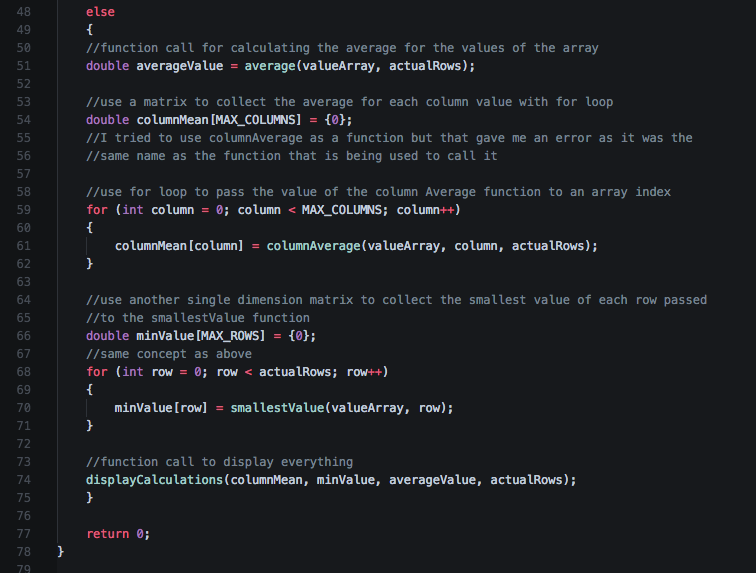Click 'MAX_ROWS' in minValue declaration
The width and height of the screenshot is (756, 573).
point(230,336)
